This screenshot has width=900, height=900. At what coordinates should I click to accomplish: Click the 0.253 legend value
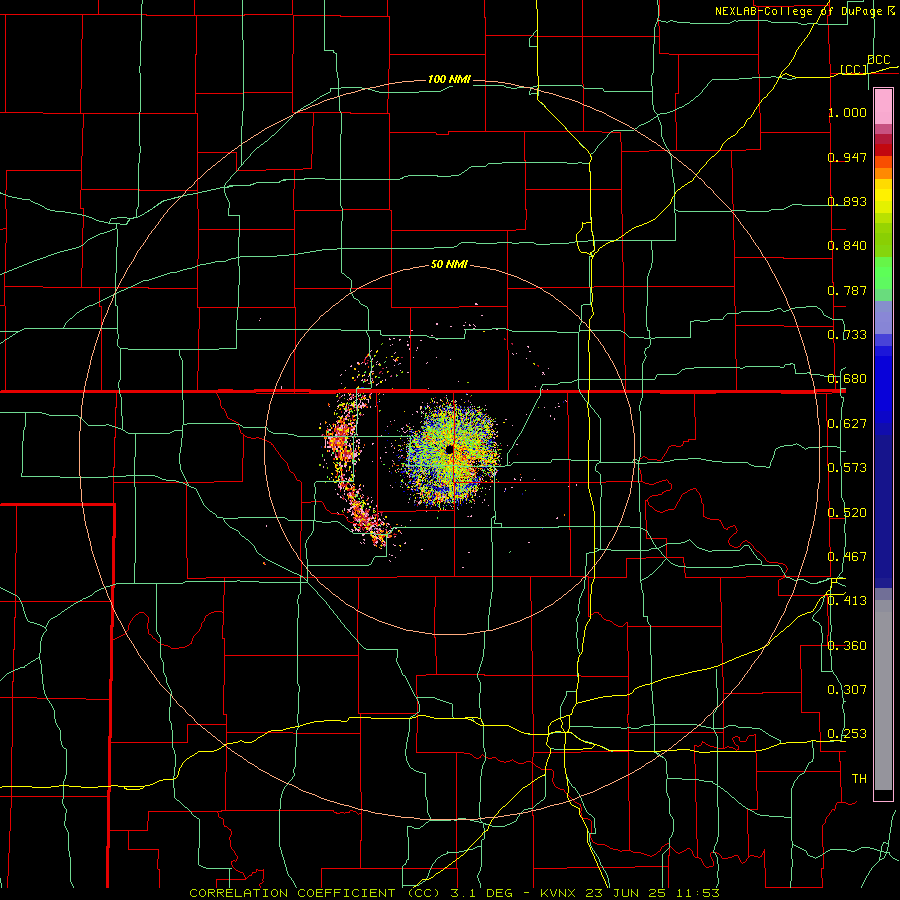(x=847, y=734)
